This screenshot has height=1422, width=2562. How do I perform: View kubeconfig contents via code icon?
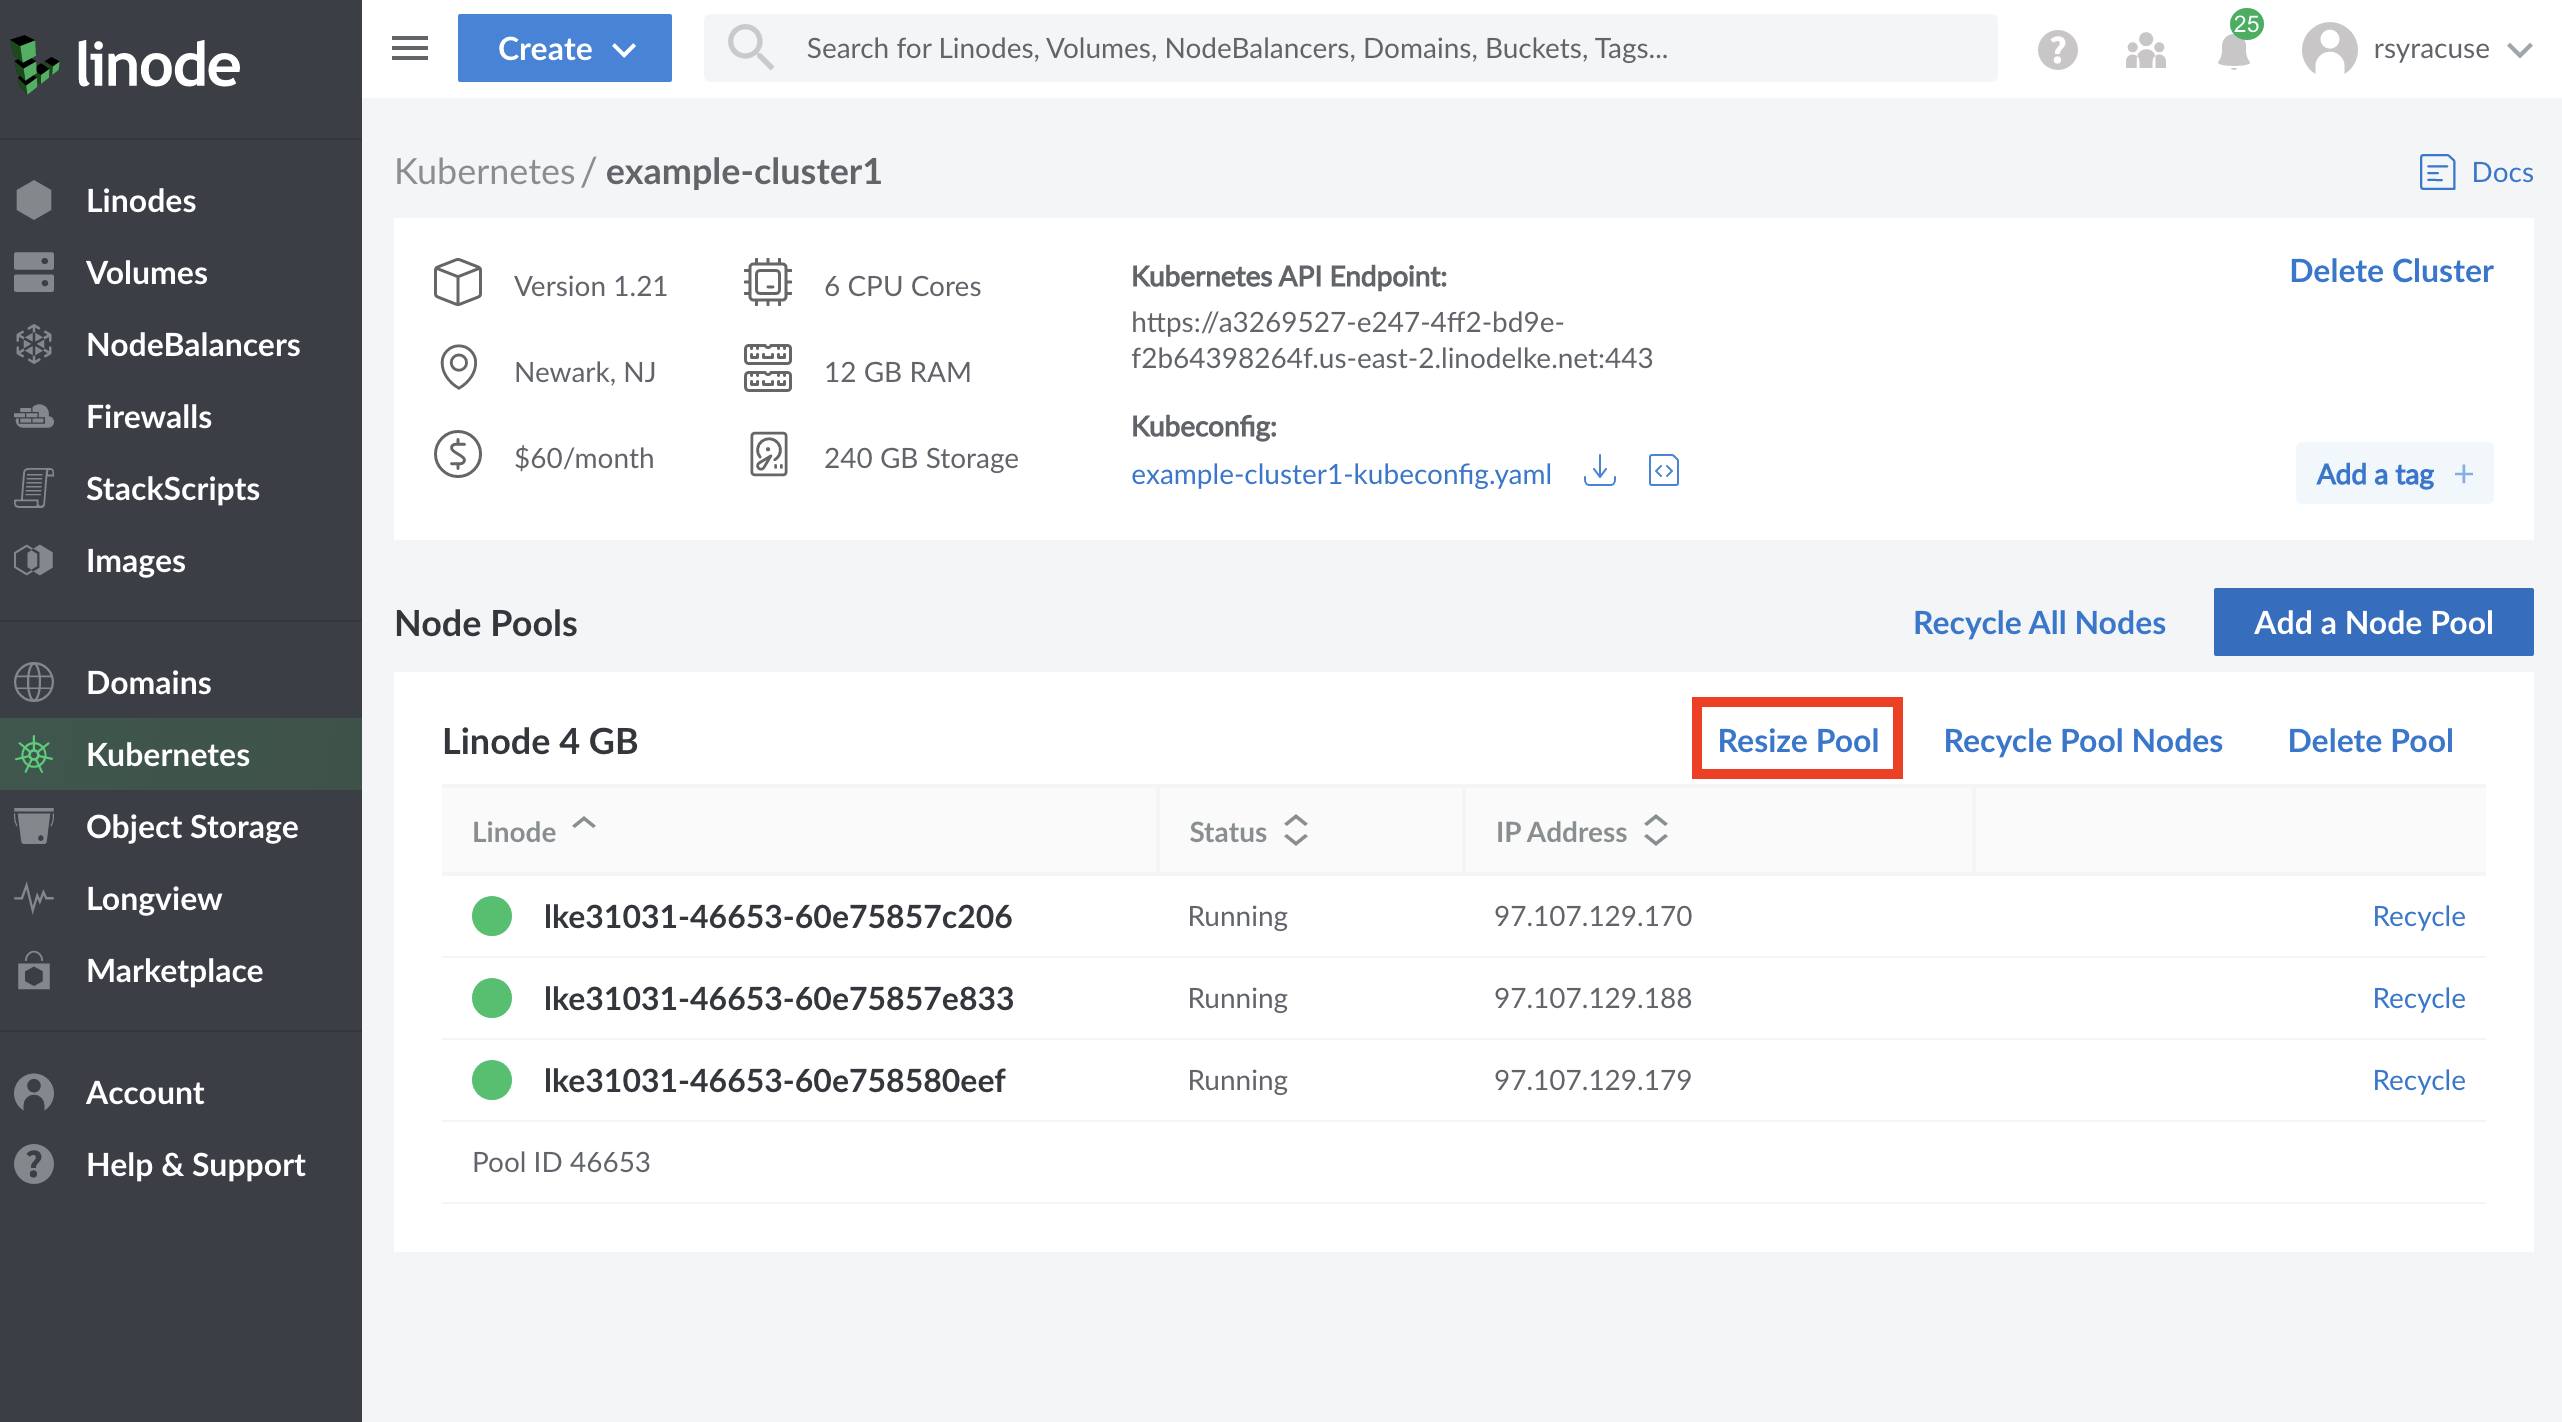tap(1663, 471)
